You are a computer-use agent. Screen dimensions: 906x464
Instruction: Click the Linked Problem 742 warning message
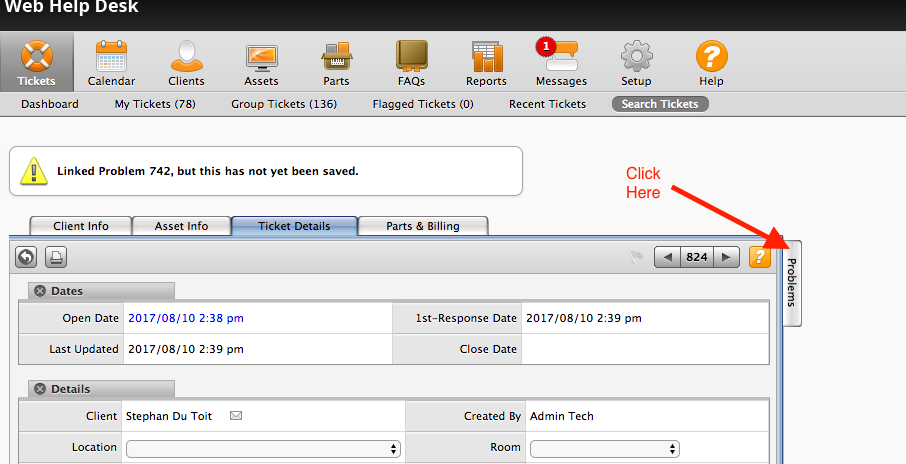click(x=207, y=171)
